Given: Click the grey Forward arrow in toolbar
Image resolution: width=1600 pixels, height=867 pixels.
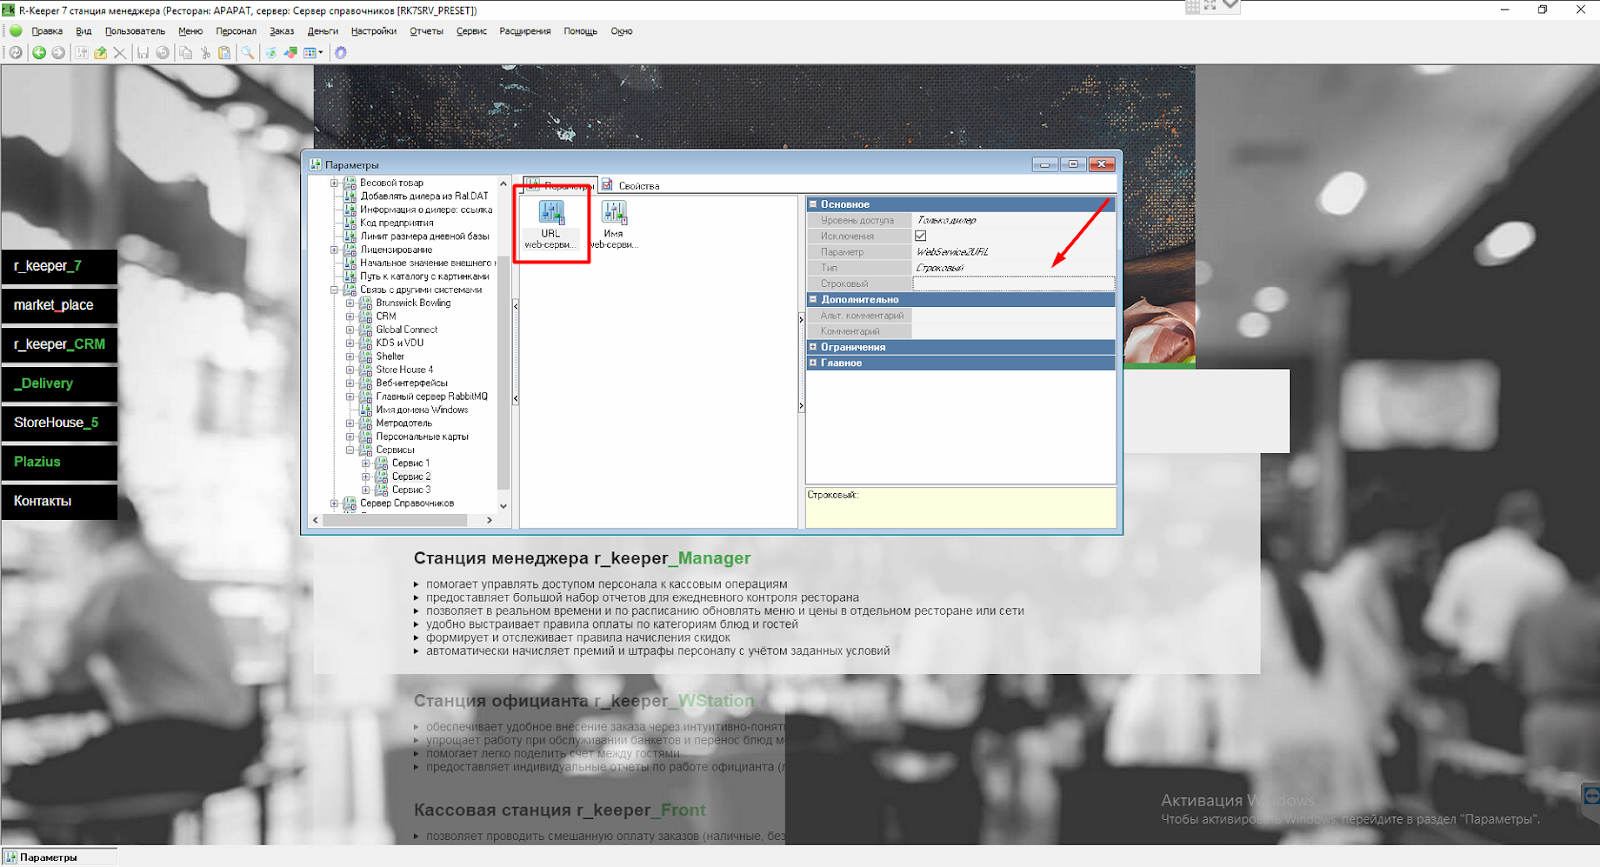Looking at the screenshot, I should tap(58, 53).
